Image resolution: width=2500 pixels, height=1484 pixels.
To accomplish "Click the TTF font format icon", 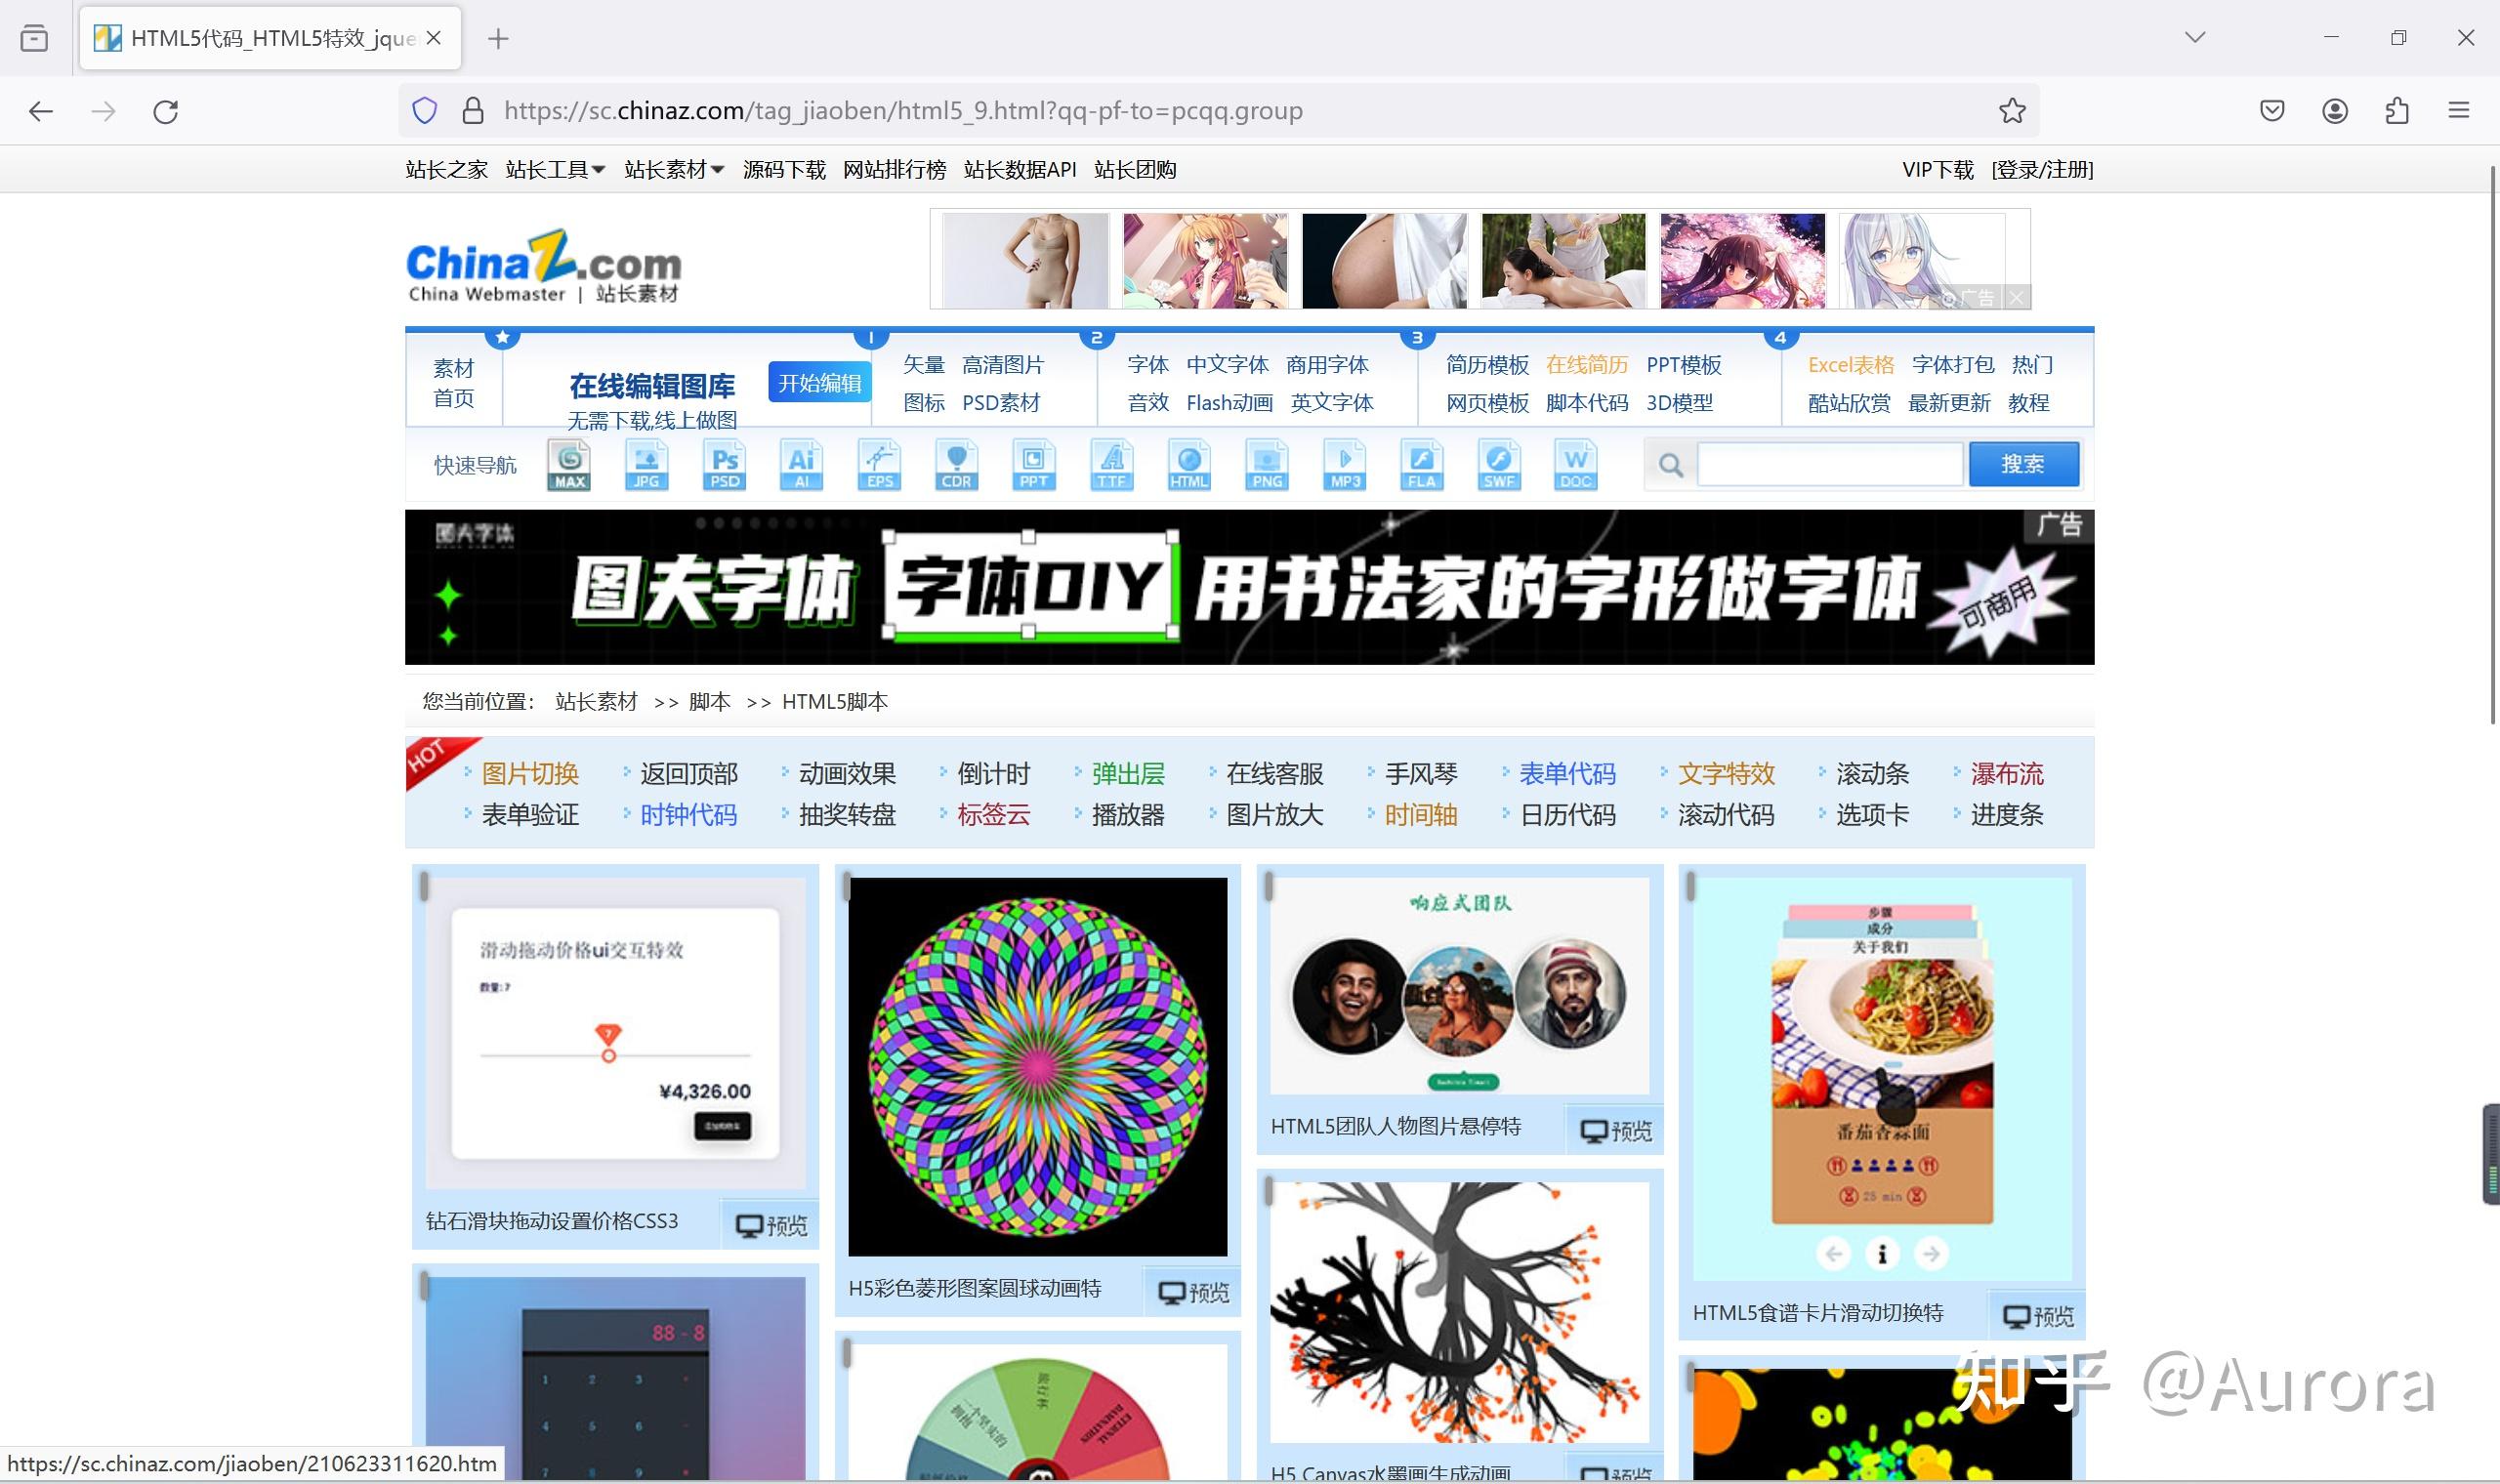I will [1112, 463].
